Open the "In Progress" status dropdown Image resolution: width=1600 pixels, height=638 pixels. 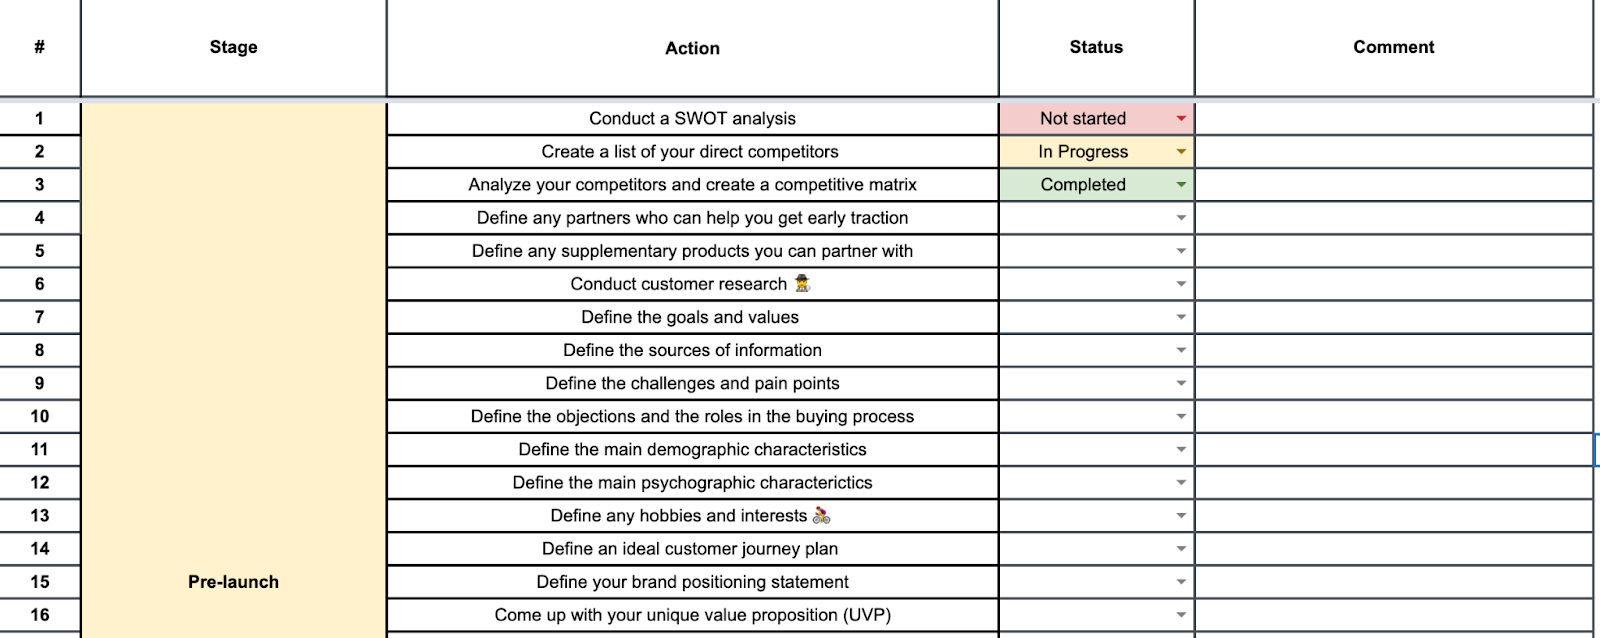coord(1181,151)
